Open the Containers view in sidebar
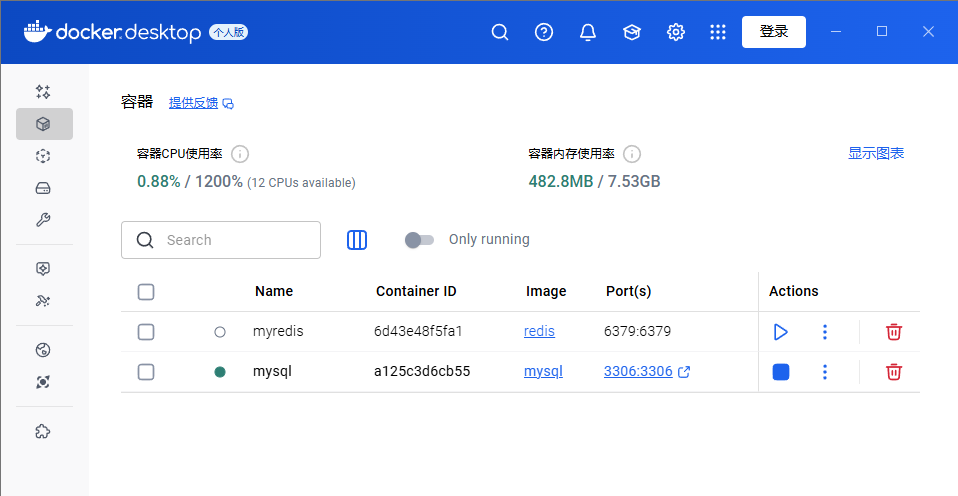 (43, 124)
